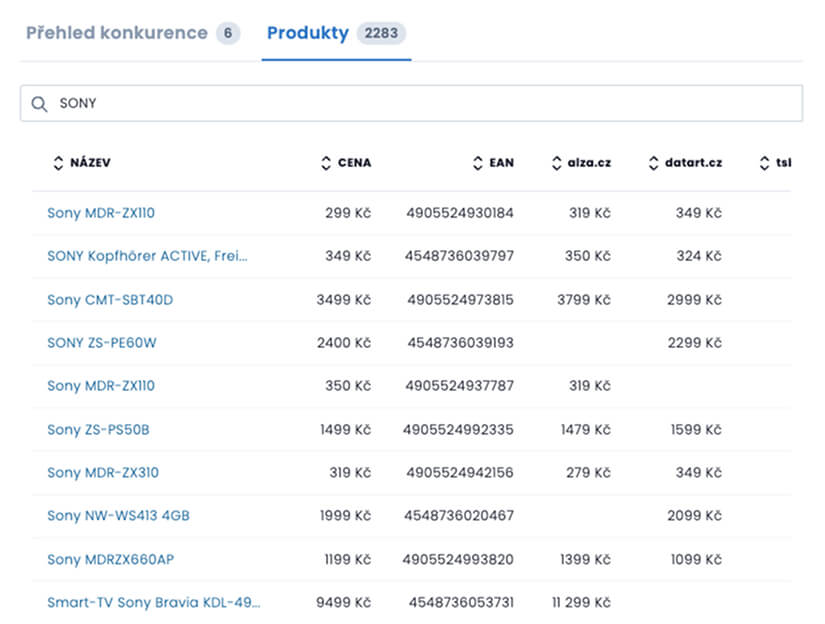The image size is (825, 624).
Task: Select EAN 4548736020467
Action: (x=459, y=516)
